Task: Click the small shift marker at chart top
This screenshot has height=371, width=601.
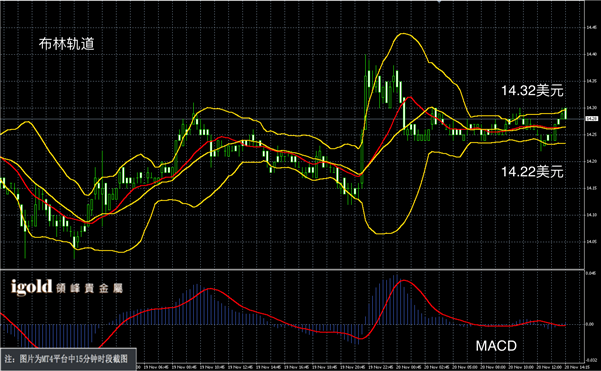Action: coord(440,1)
